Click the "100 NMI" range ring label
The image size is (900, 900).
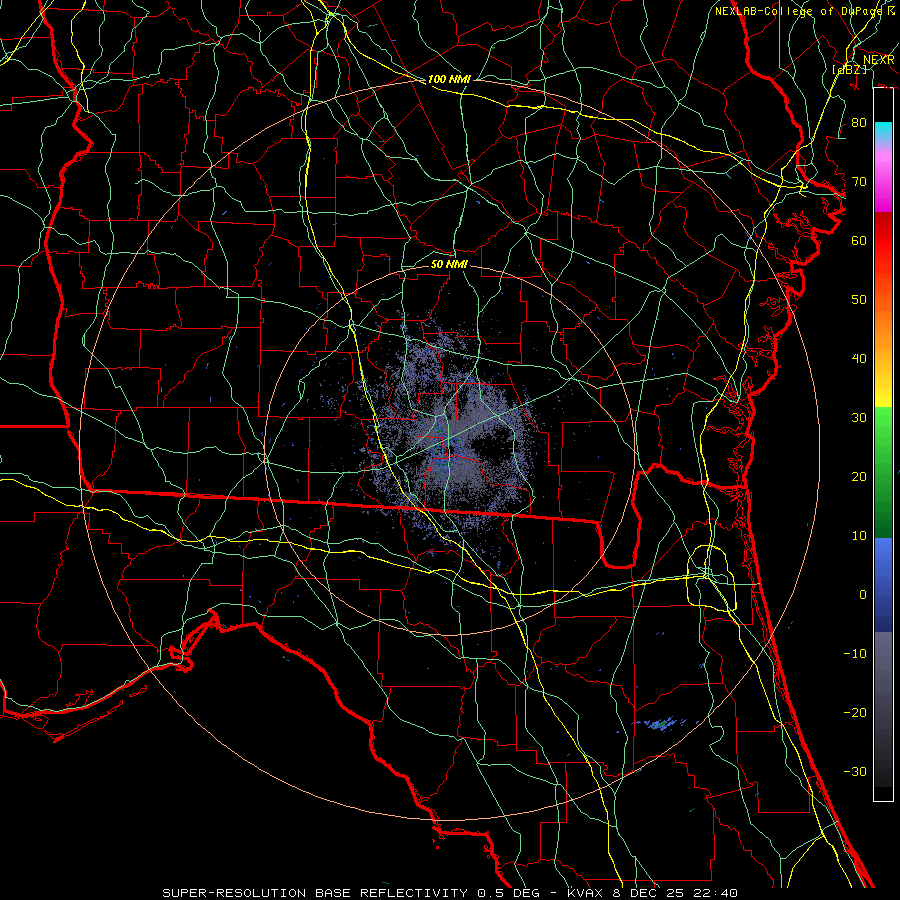[449, 79]
